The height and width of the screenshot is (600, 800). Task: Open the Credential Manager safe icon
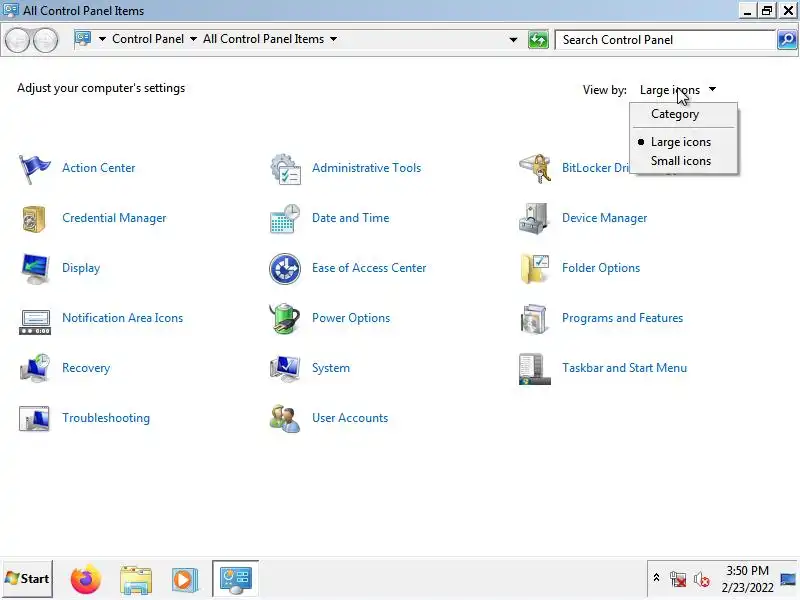(x=34, y=218)
